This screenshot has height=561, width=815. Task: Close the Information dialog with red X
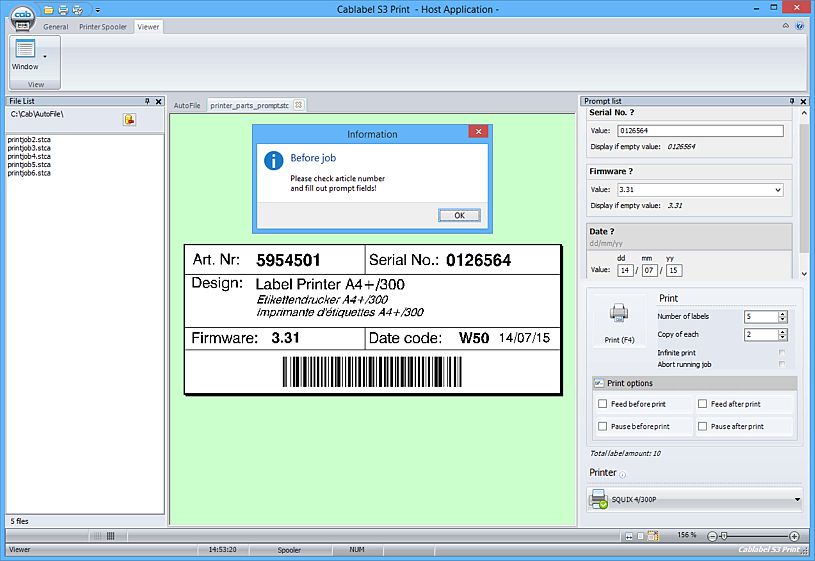point(478,131)
